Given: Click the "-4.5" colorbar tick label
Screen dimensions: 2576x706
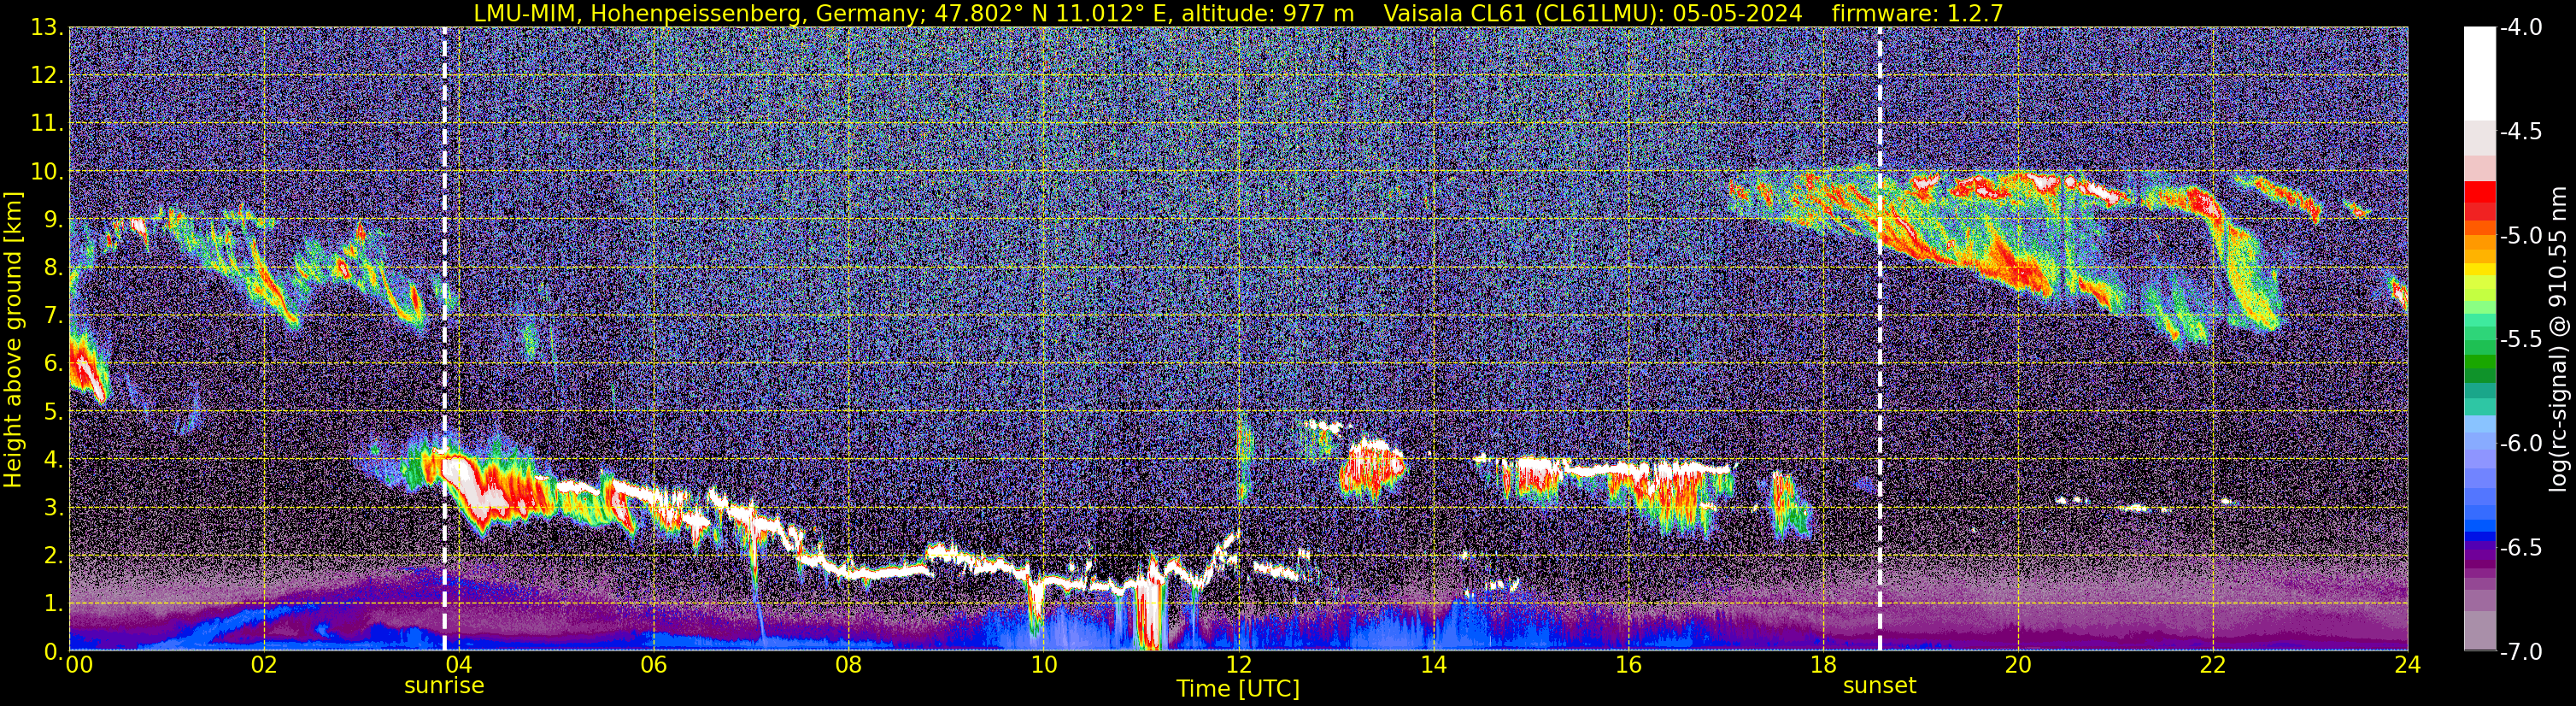Looking at the screenshot, I should 2521,132.
